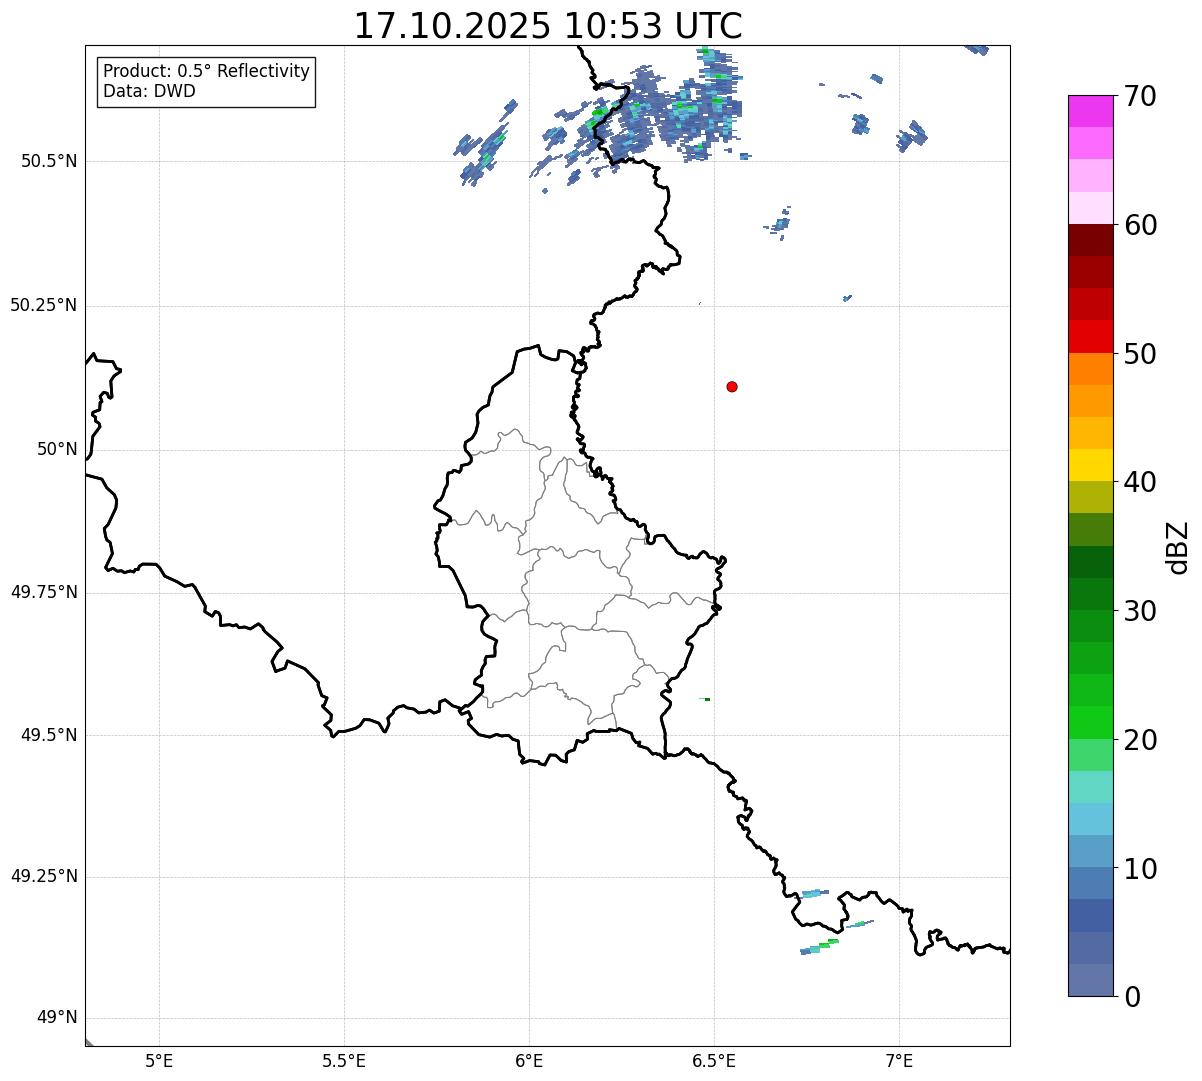The width and height of the screenshot is (1202, 1081).
Task: Click the title 17.10.2025 10:53 UTC
Action: click(x=548, y=26)
